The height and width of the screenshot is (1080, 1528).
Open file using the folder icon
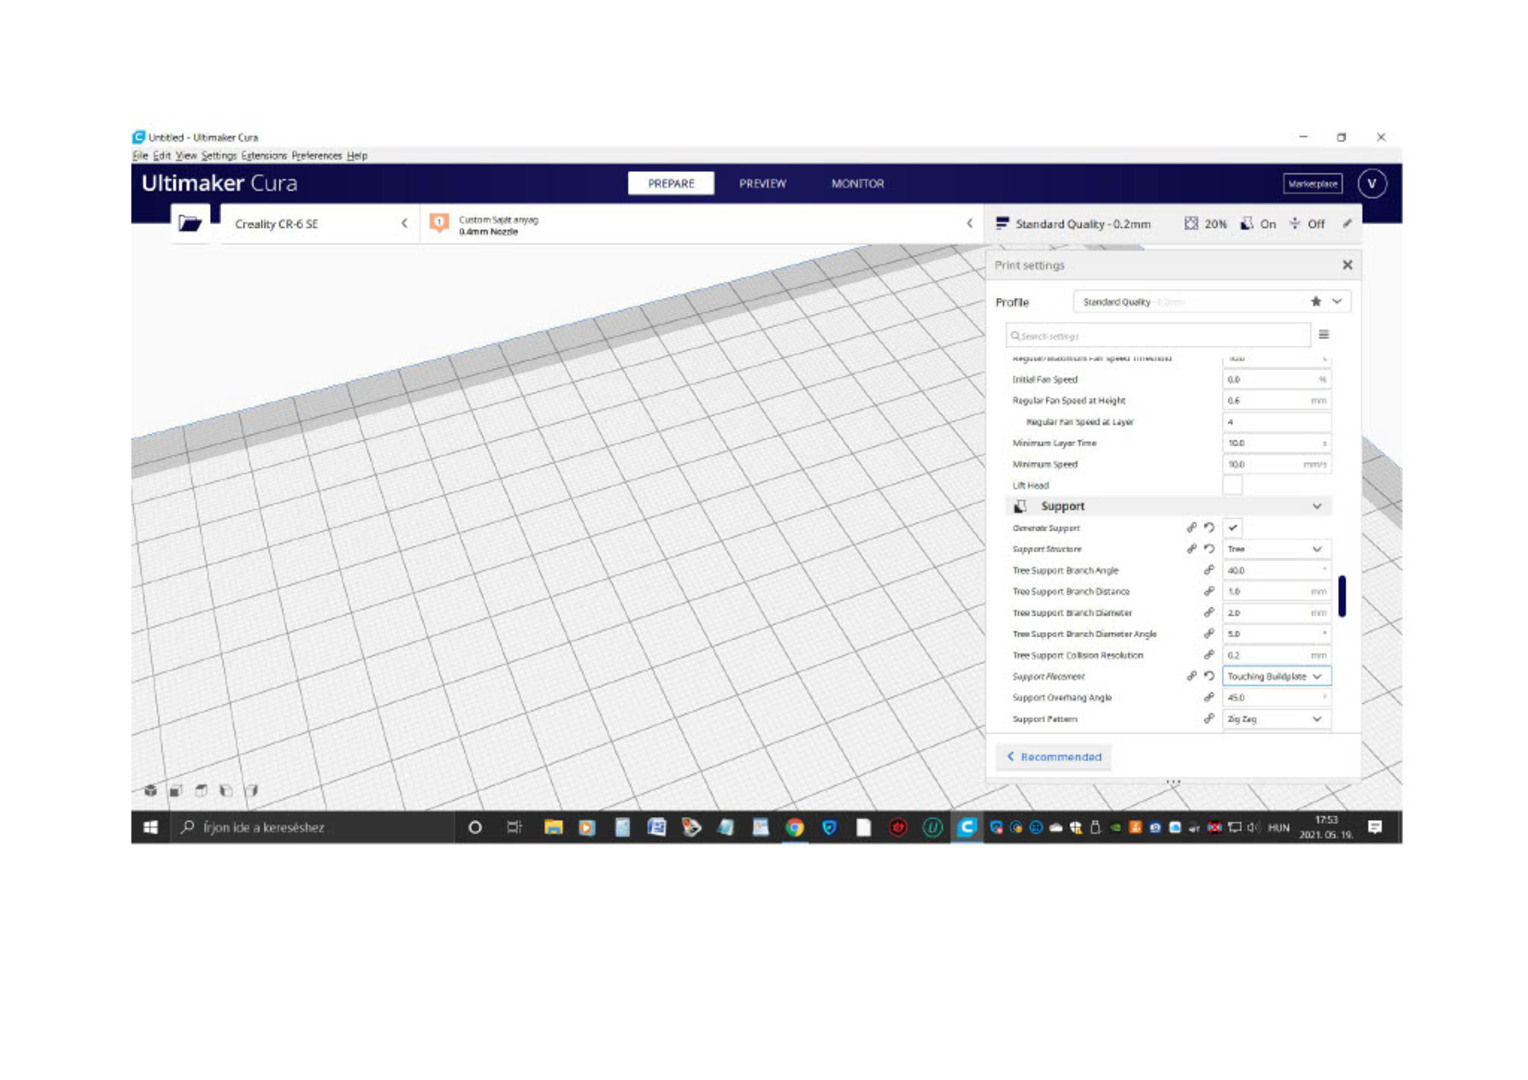click(x=190, y=223)
